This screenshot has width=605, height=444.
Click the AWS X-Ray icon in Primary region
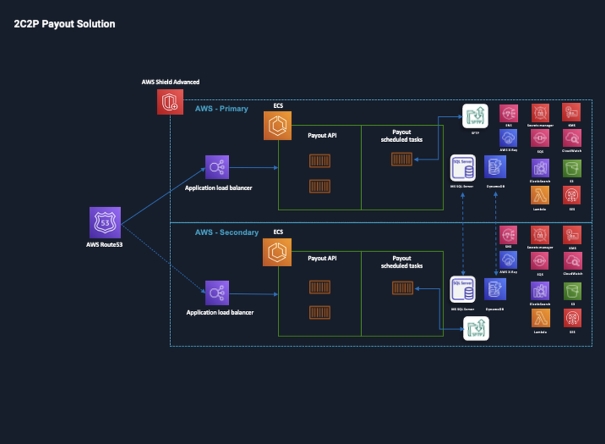pyautogui.click(x=508, y=139)
